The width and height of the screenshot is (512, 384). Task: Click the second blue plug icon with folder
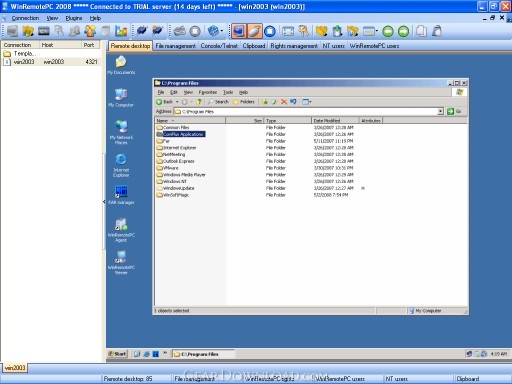(157, 31)
